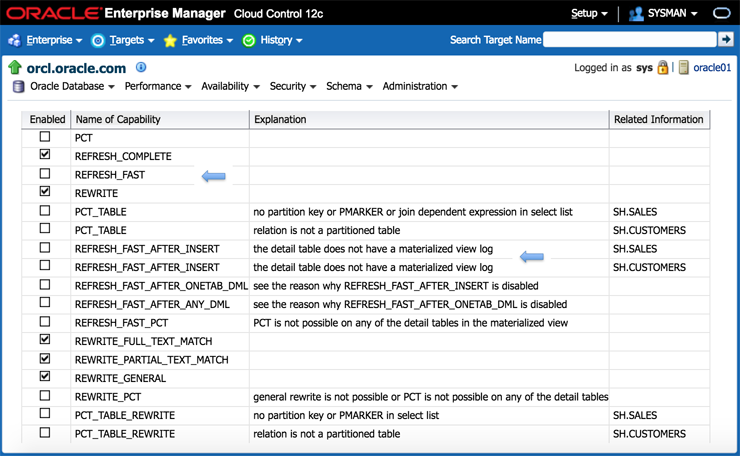Click the search go arrow button

(726, 39)
